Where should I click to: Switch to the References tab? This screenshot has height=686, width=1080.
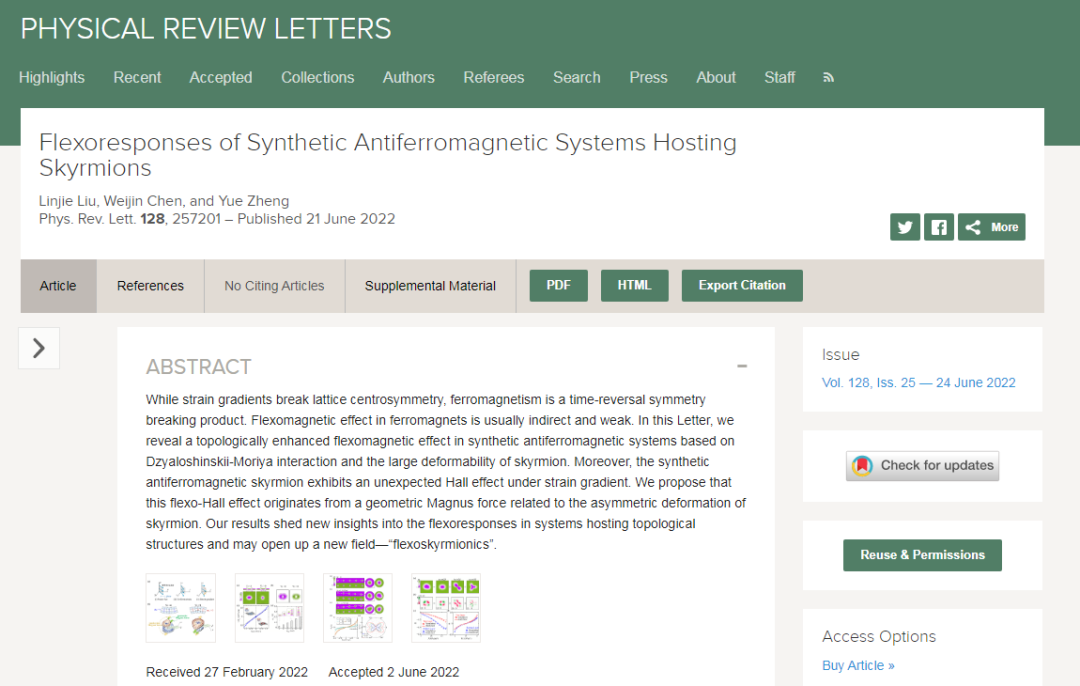pos(150,286)
